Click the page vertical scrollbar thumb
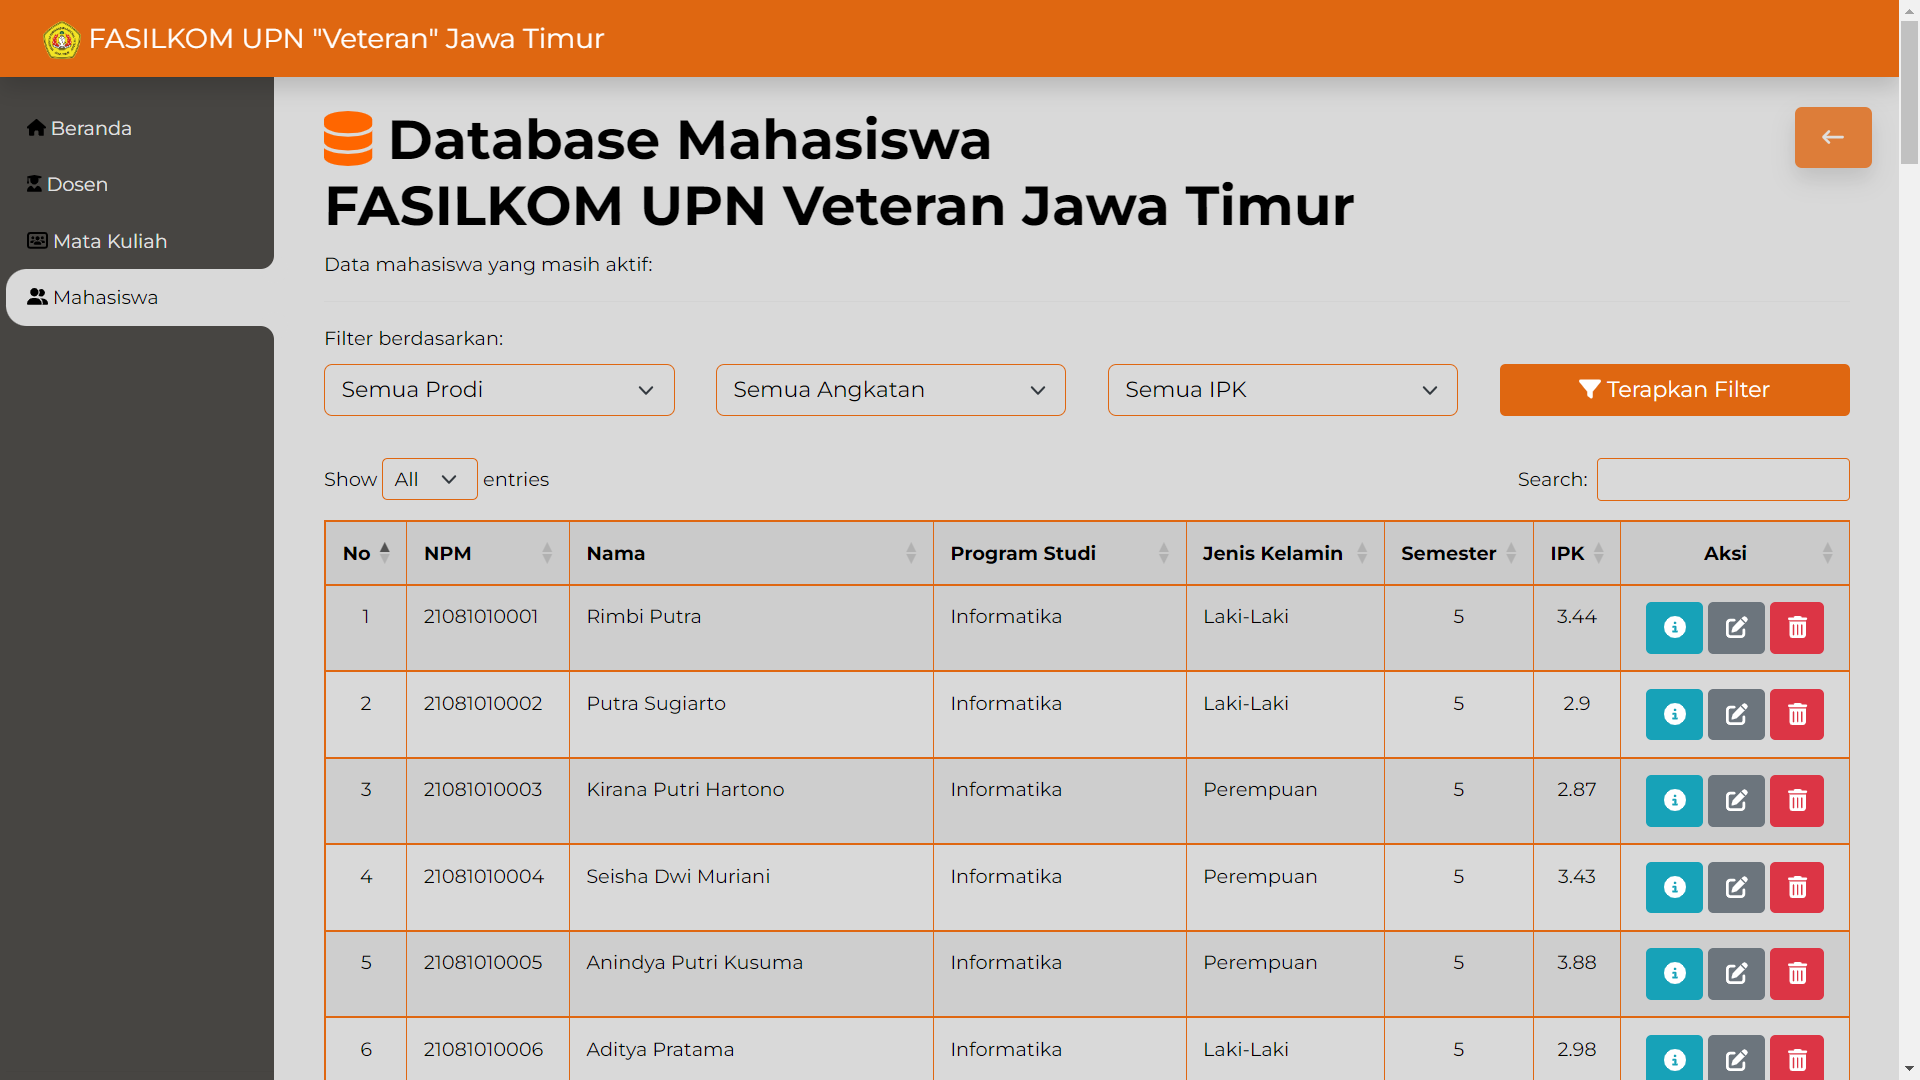 pyautogui.click(x=1909, y=92)
